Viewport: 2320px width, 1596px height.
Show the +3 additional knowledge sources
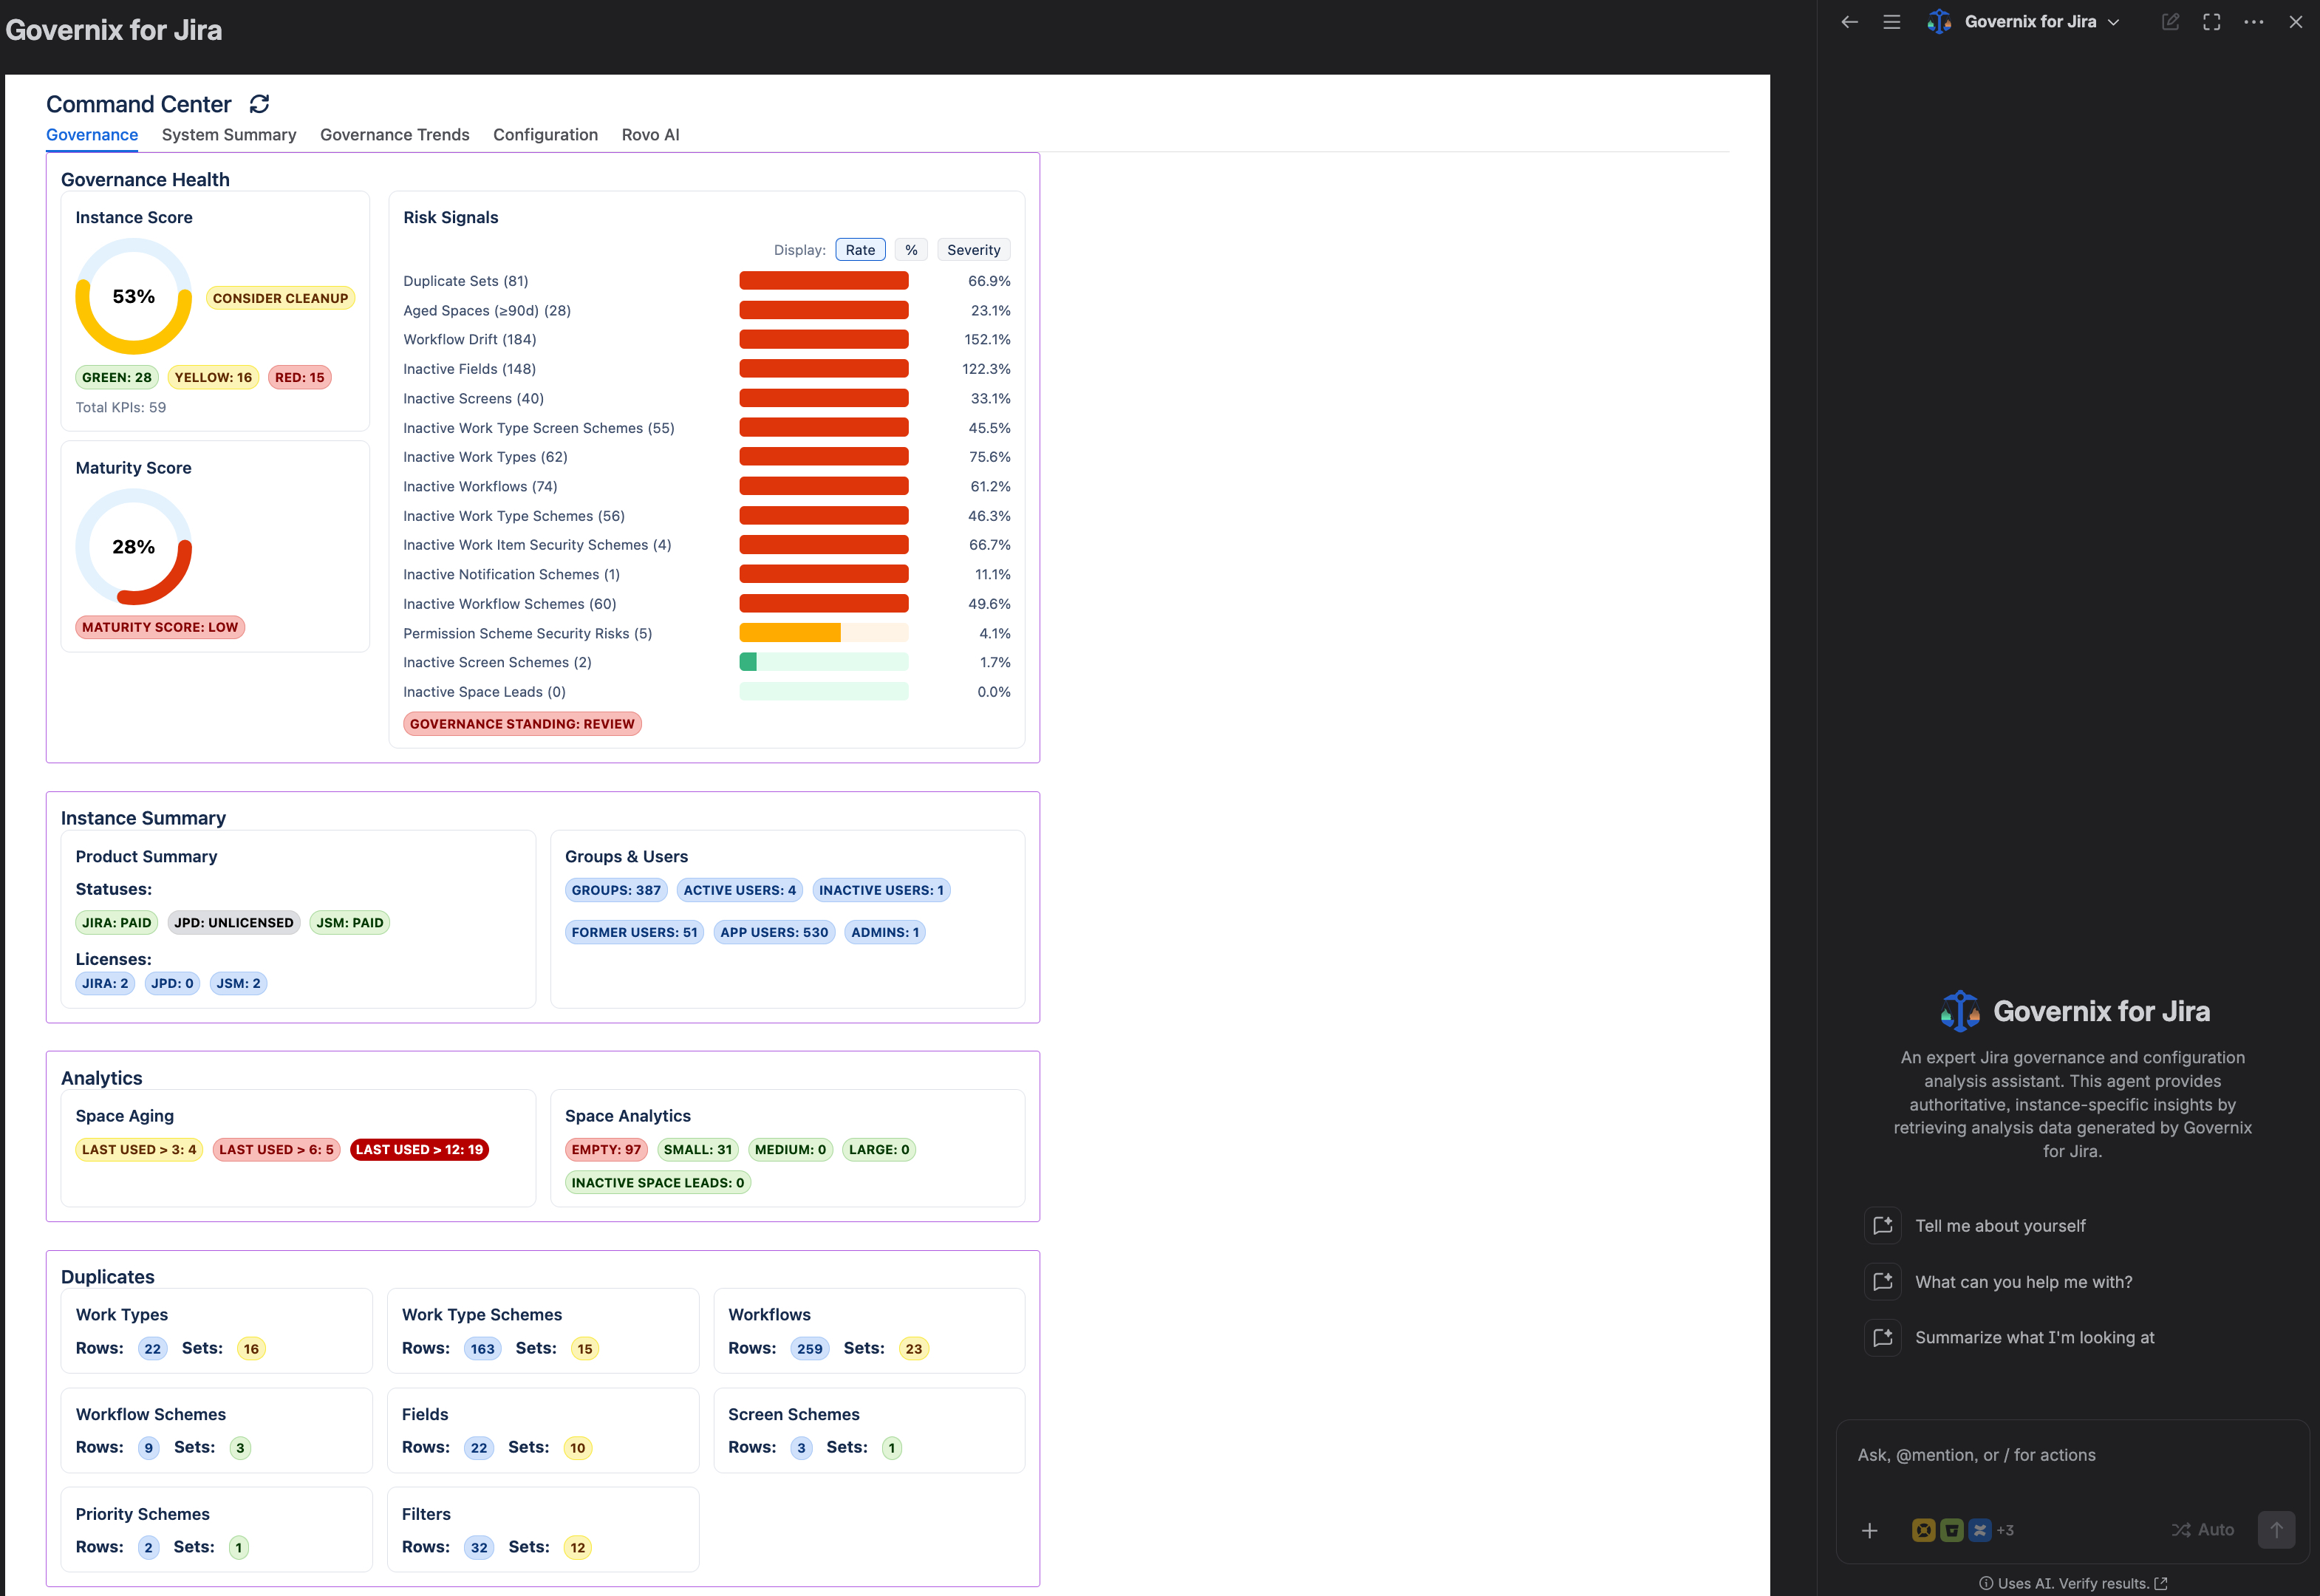(2005, 1530)
